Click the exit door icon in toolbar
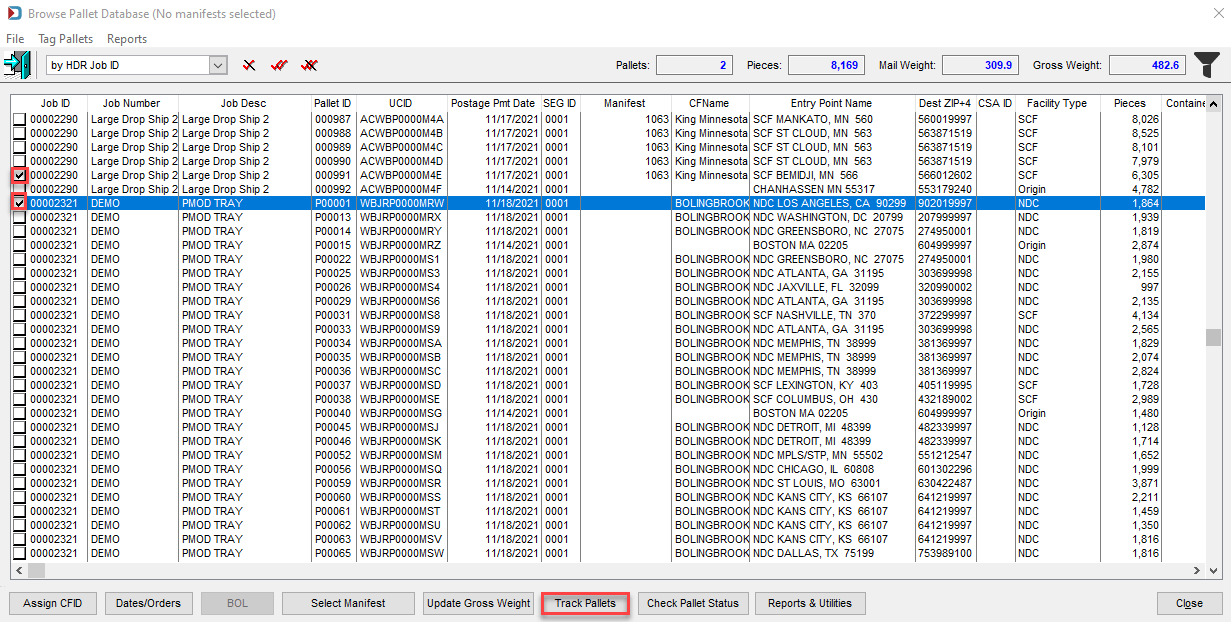The height and width of the screenshot is (622, 1231). pos(17,65)
